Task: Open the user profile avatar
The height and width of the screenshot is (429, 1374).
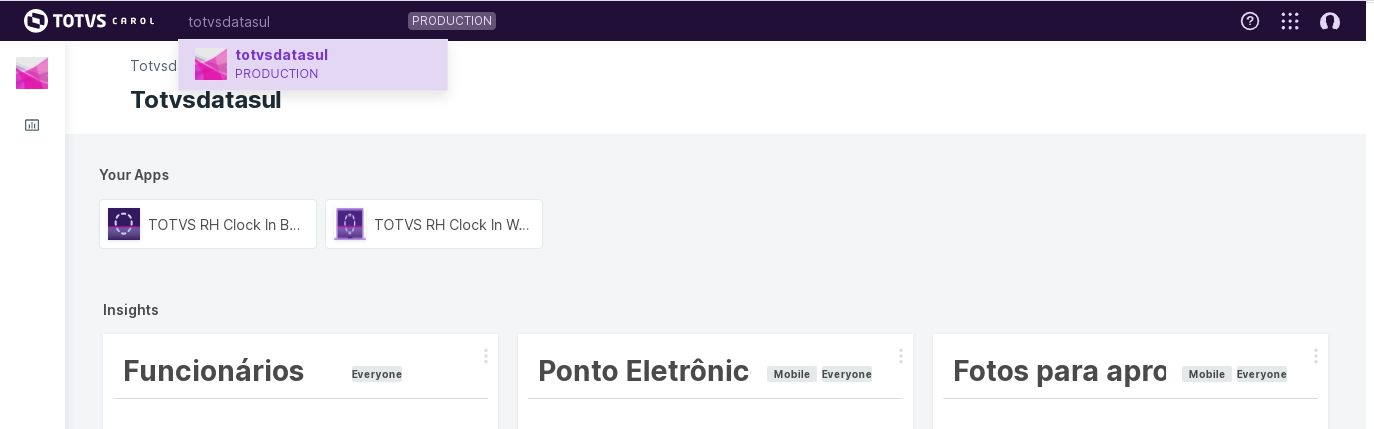Action: pos(1329,21)
